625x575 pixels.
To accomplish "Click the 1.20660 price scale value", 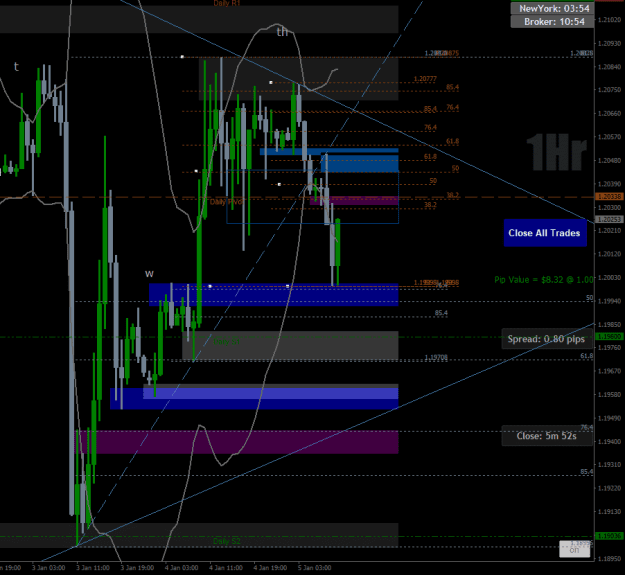I will 609,114.
